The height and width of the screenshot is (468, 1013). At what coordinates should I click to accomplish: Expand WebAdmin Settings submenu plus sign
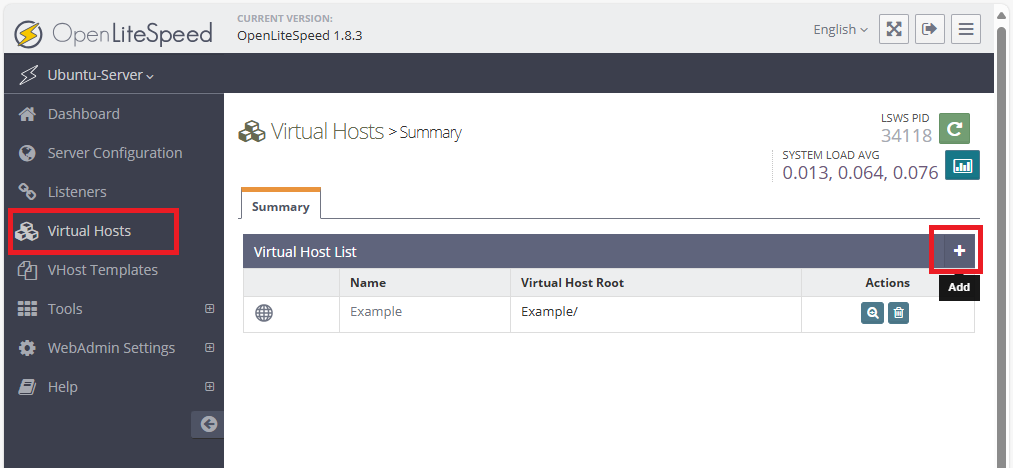click(x=209, y=347)
